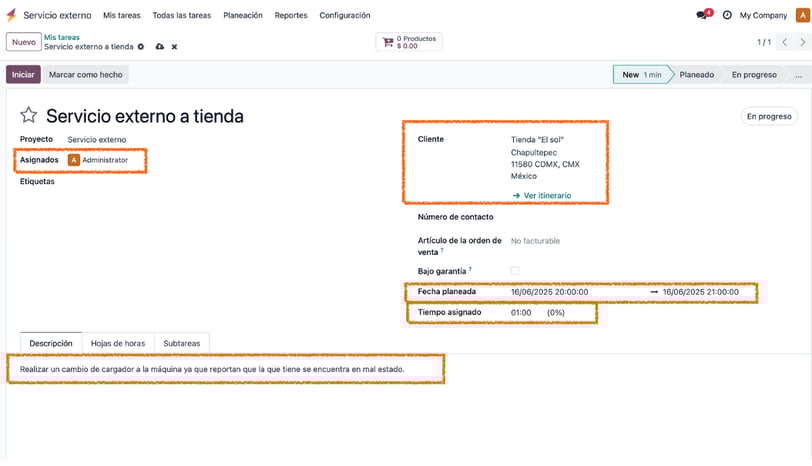
Task: Go to next record arrow
Action: [803, 42]
